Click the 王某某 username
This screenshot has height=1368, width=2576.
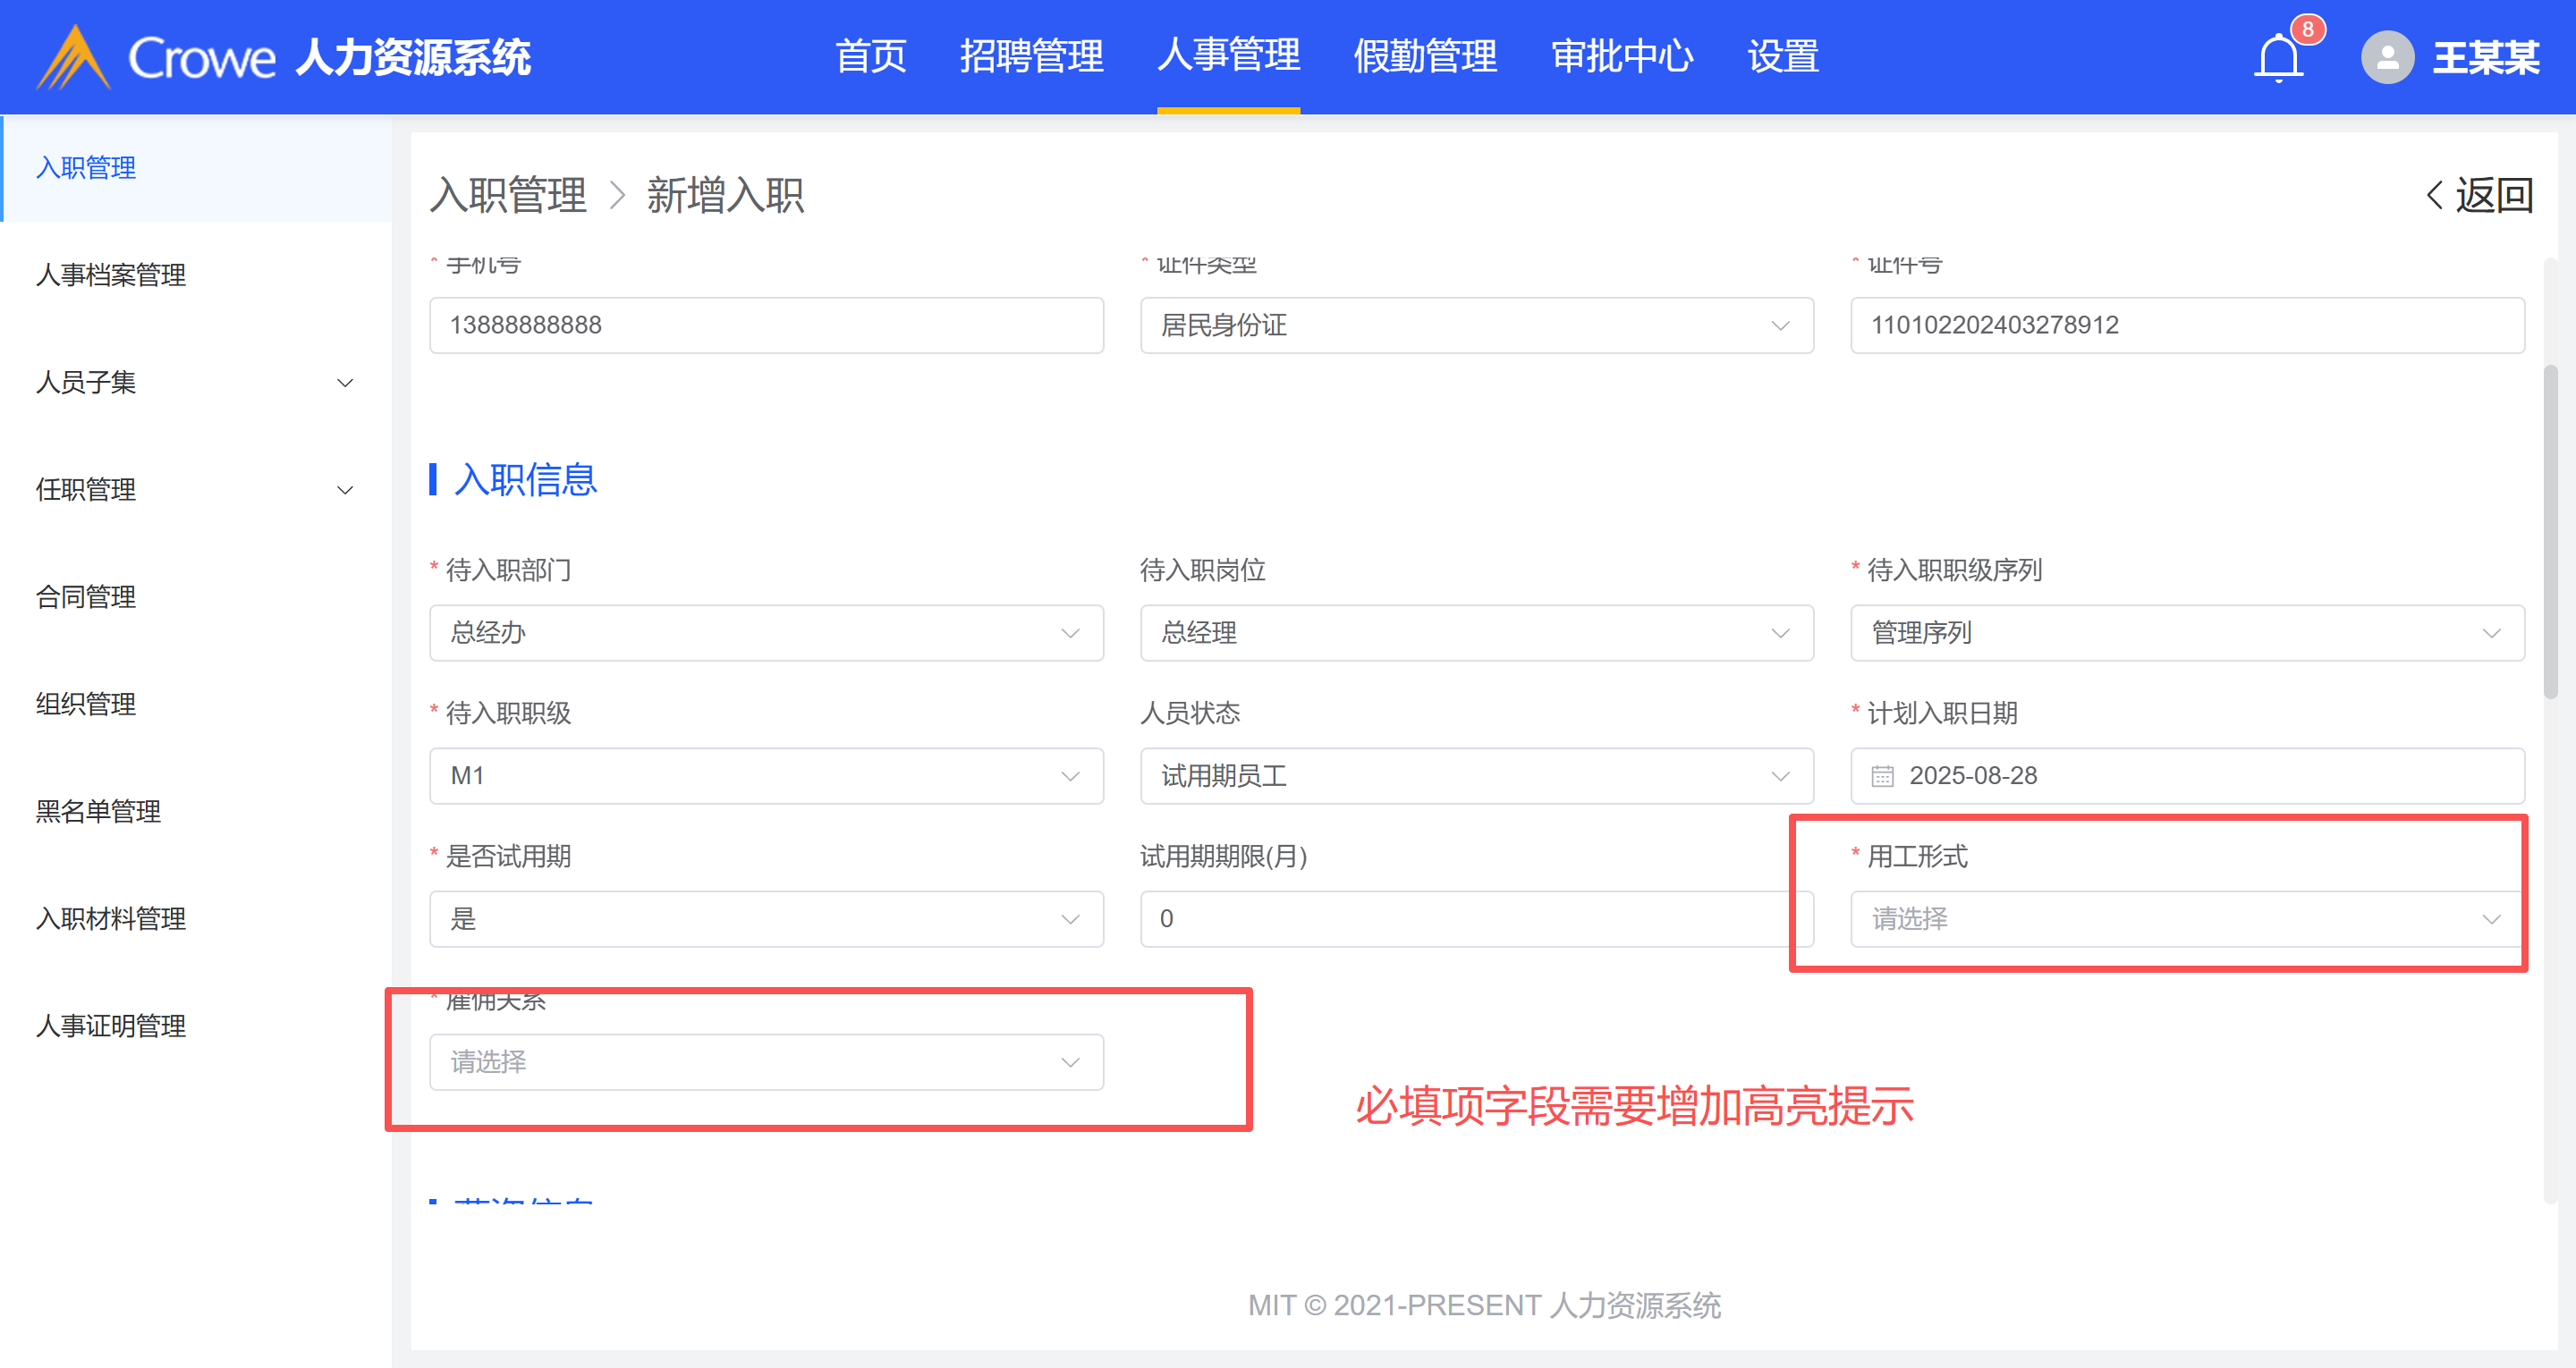click(x=2486, y=58)
